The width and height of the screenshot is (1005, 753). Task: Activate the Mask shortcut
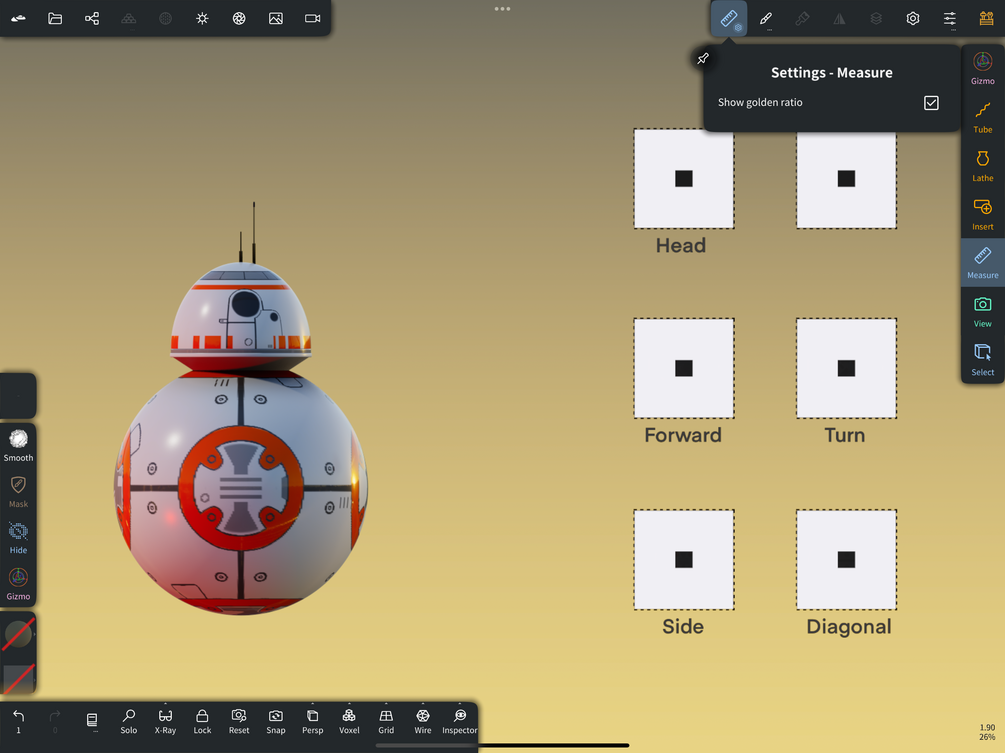point(18,492)
